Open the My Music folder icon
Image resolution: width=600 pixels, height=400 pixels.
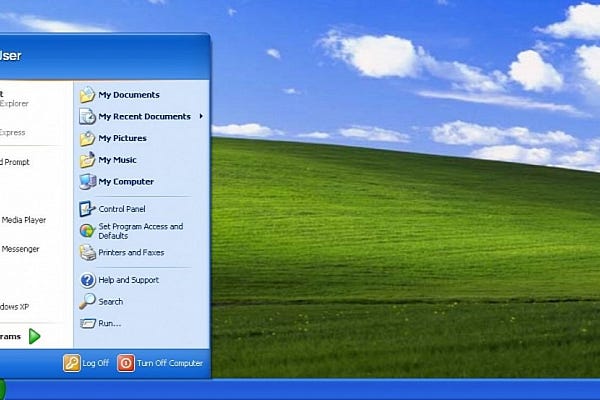87,160
